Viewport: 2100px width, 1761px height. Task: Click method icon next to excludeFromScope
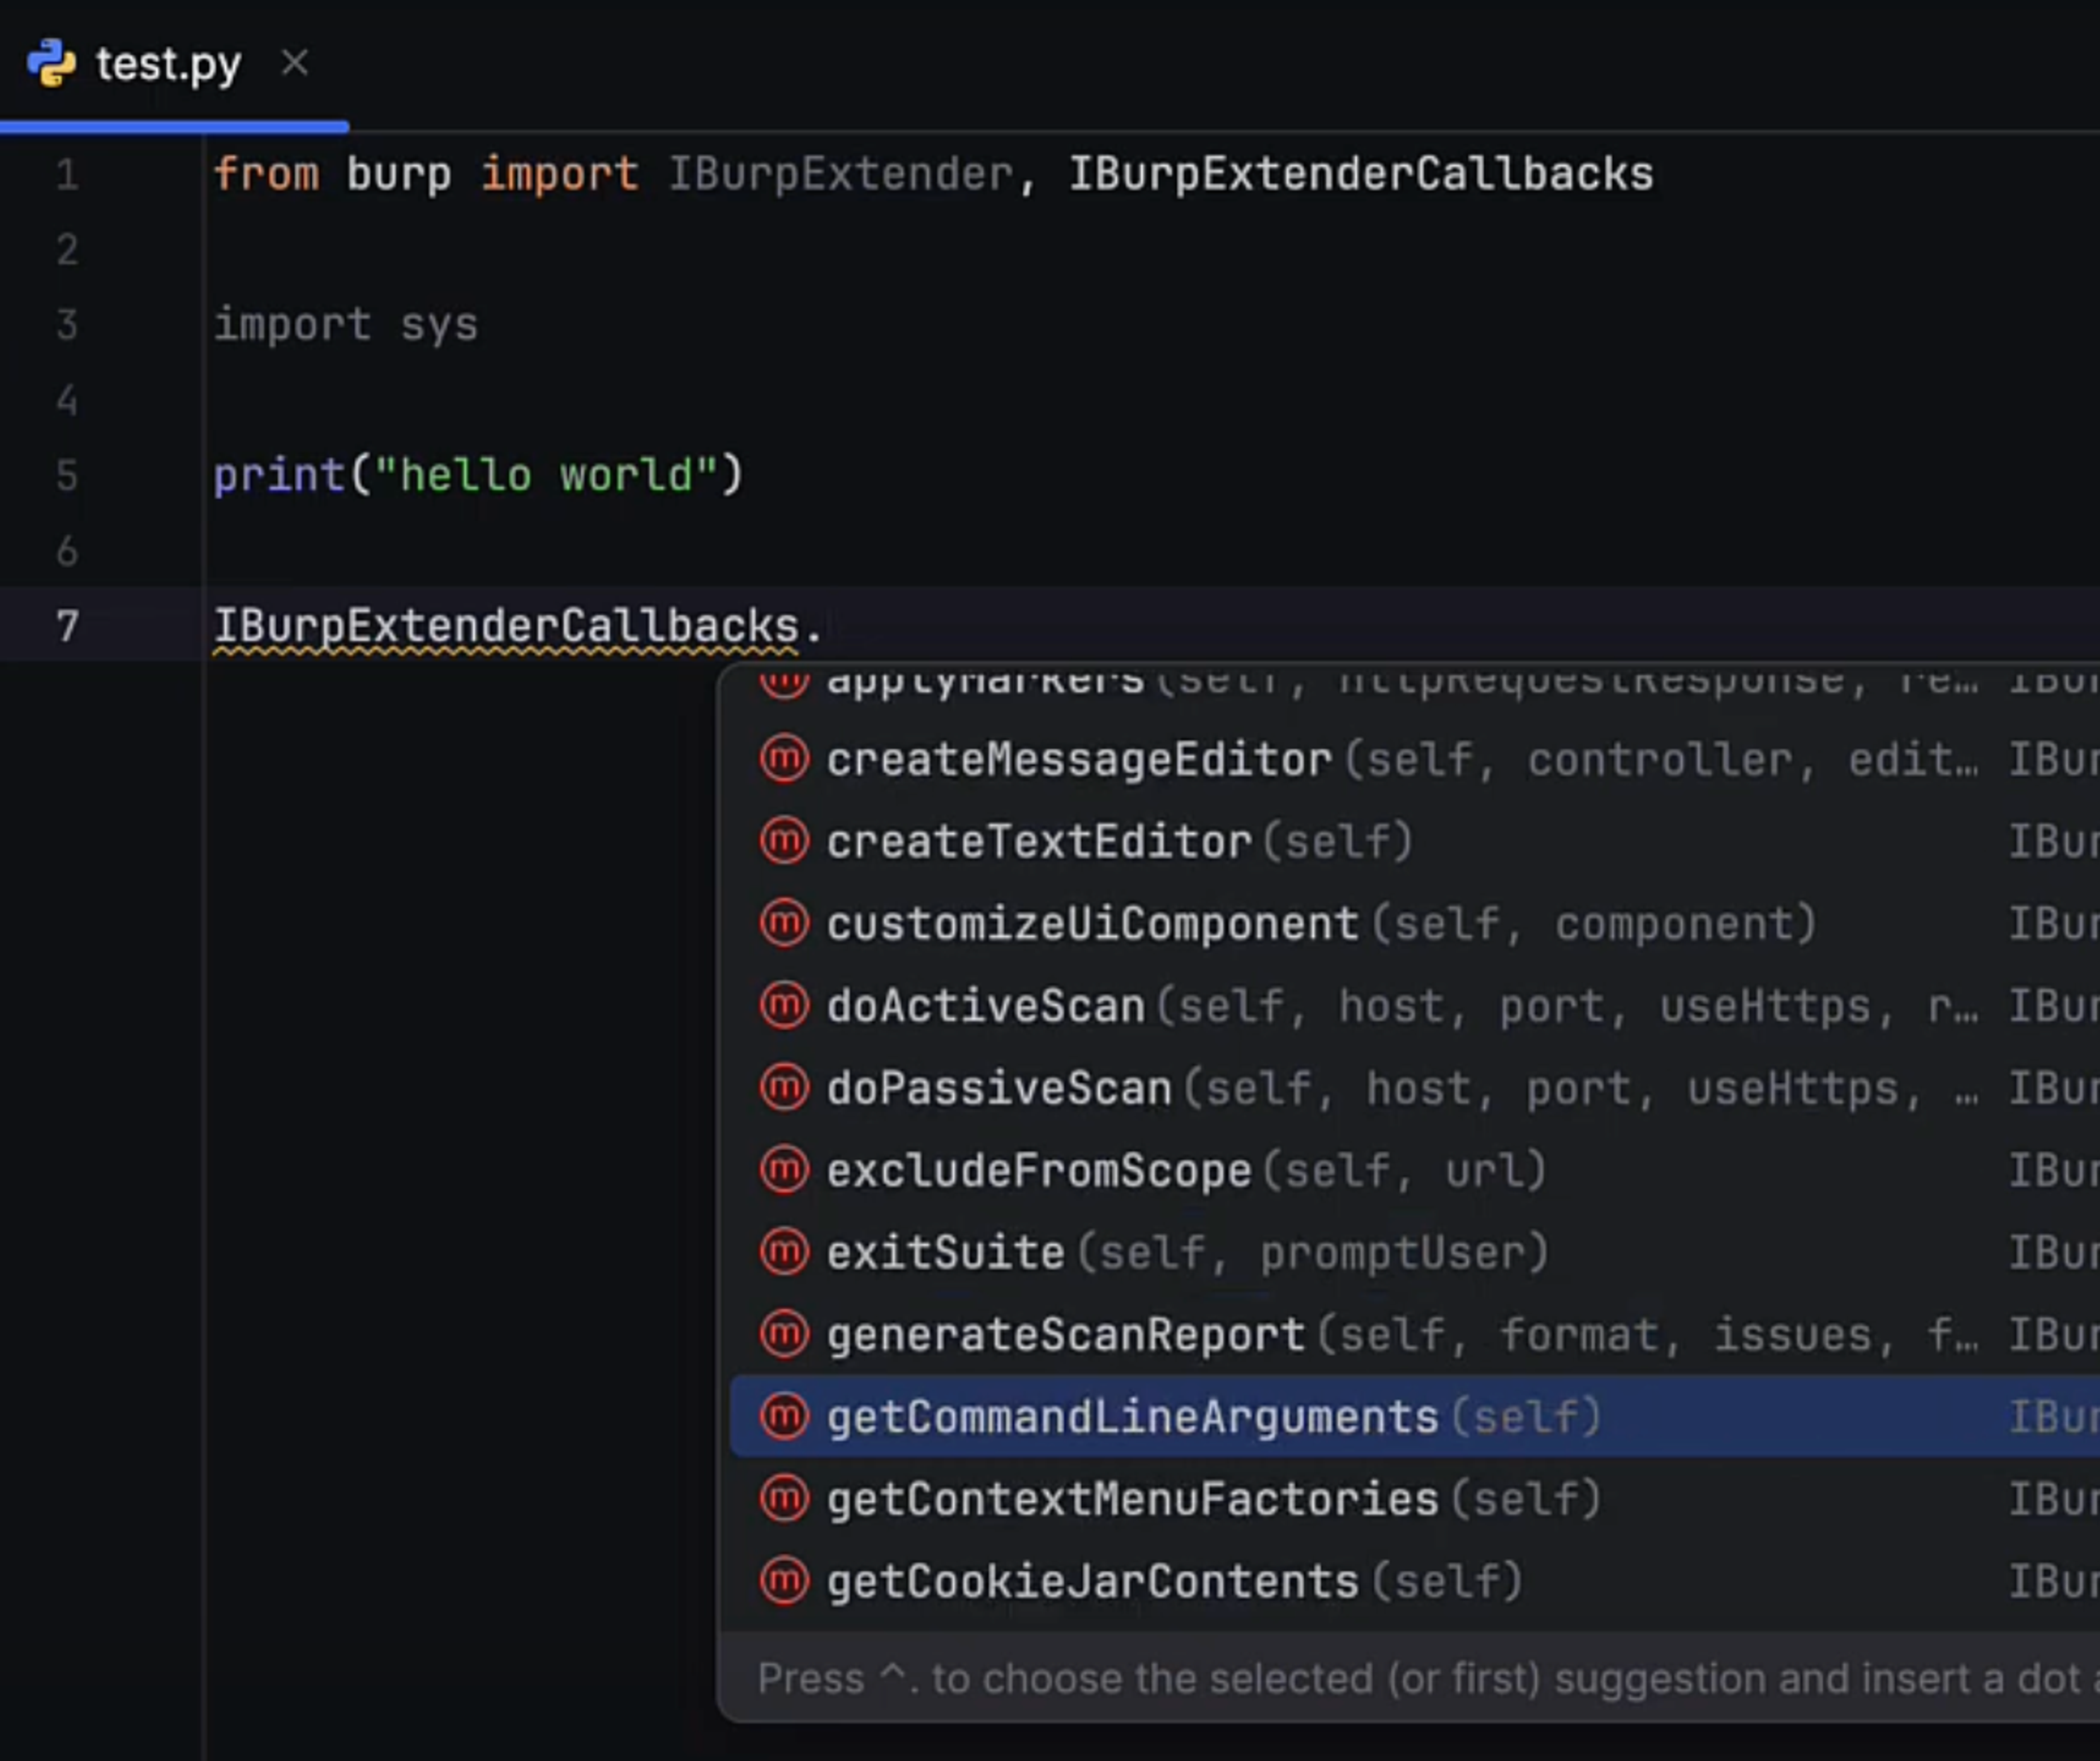[x=784, y=1170]
